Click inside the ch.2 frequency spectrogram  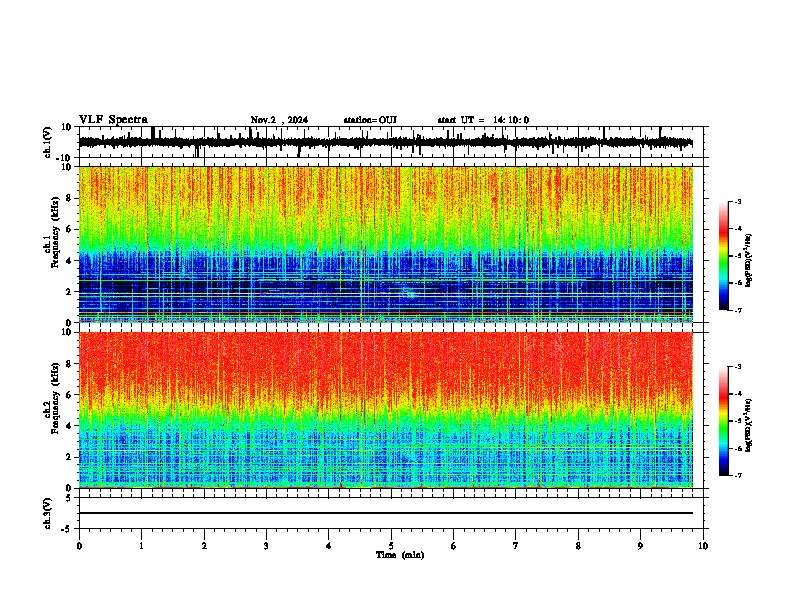(x=385, y=410)
